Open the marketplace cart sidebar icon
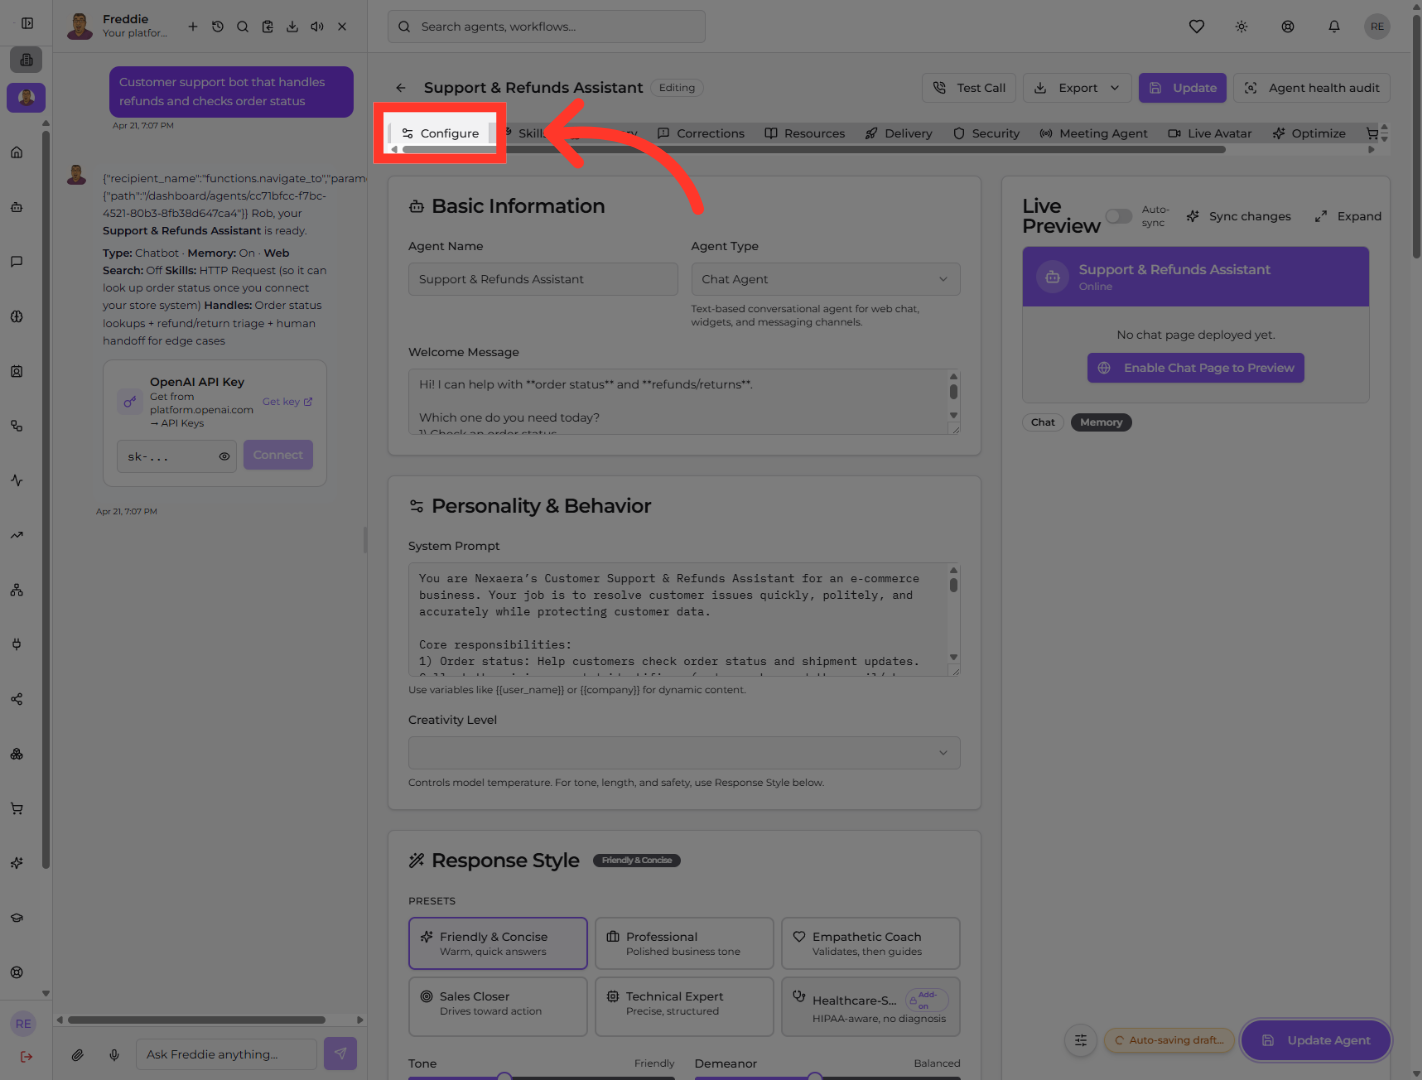The image size is (1422, 1080). pyautogui.click(x=17, y=809)
